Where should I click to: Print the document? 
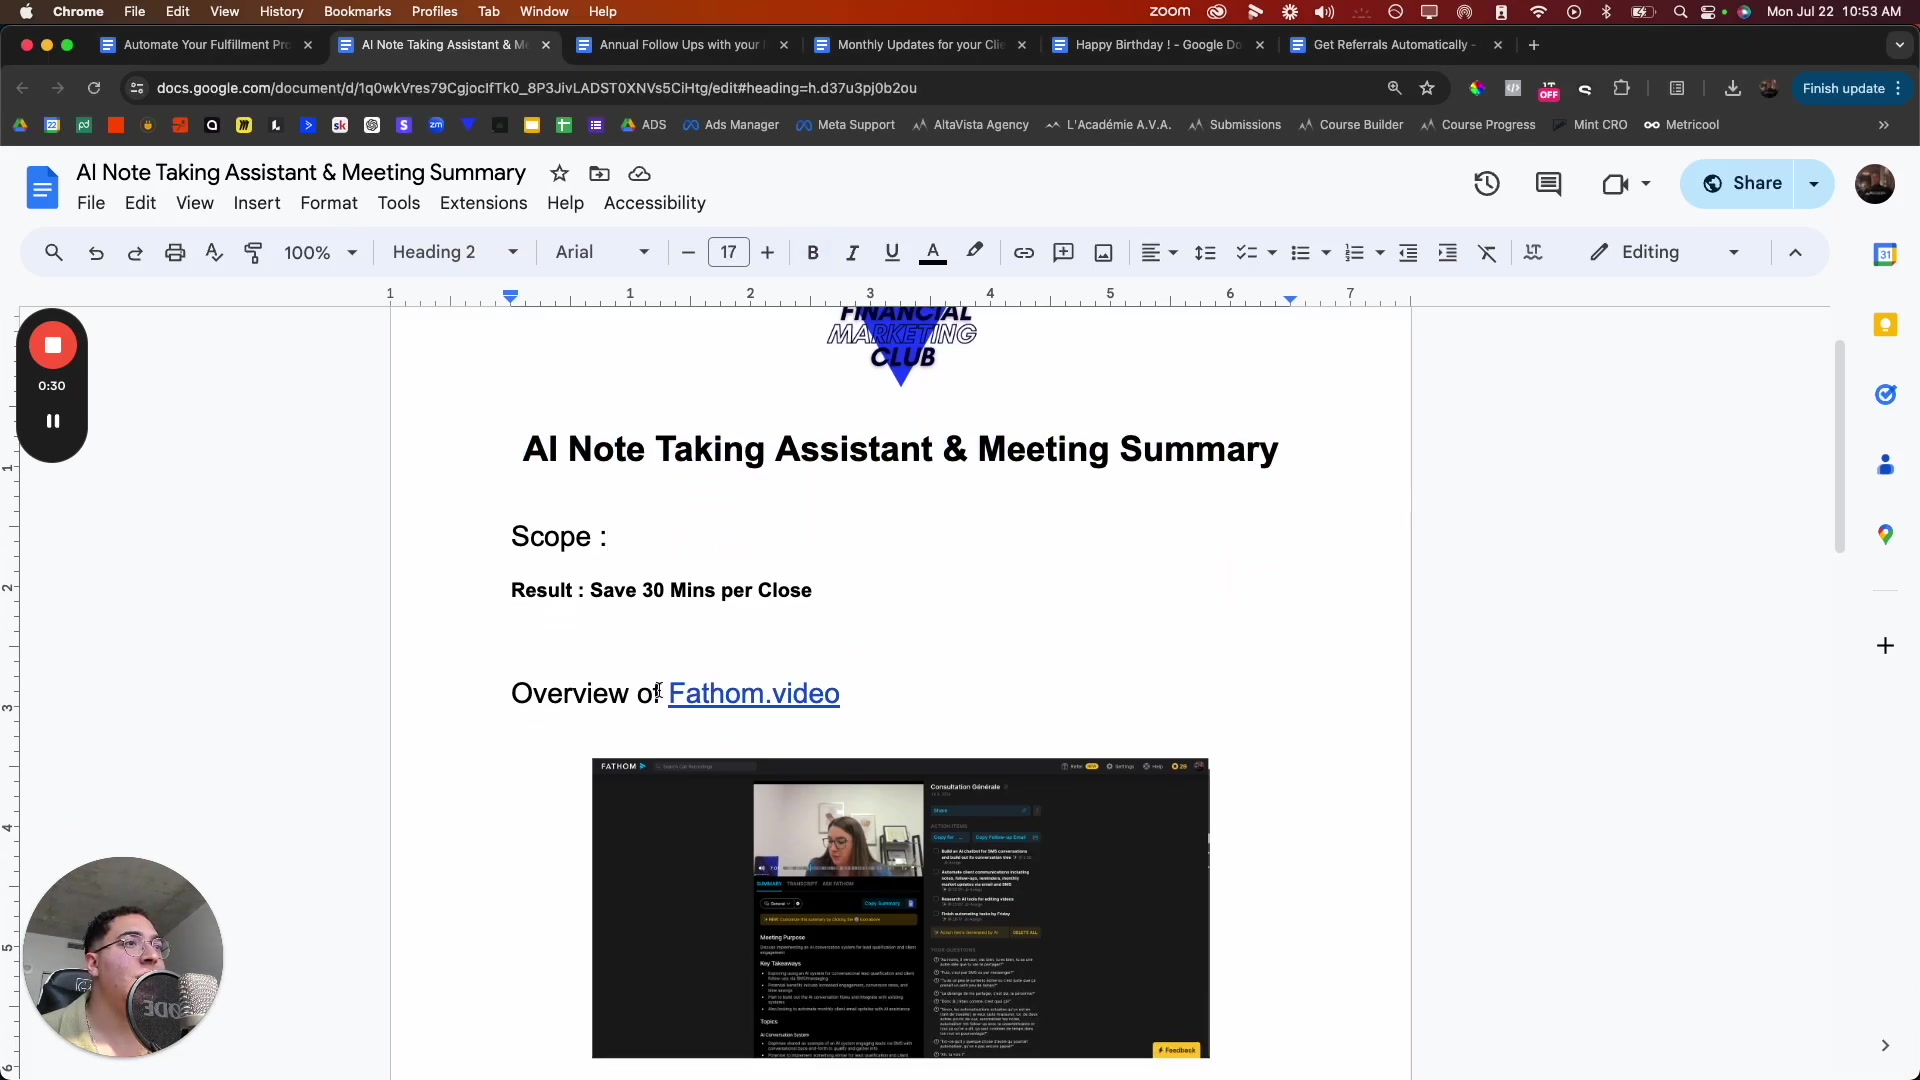pyautogui.click(x=175, y=253)
